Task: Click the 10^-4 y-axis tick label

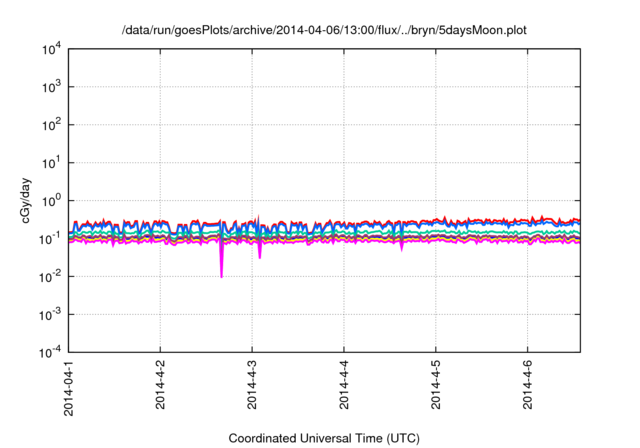Action: pyautogui.click(x=50, y=351)
